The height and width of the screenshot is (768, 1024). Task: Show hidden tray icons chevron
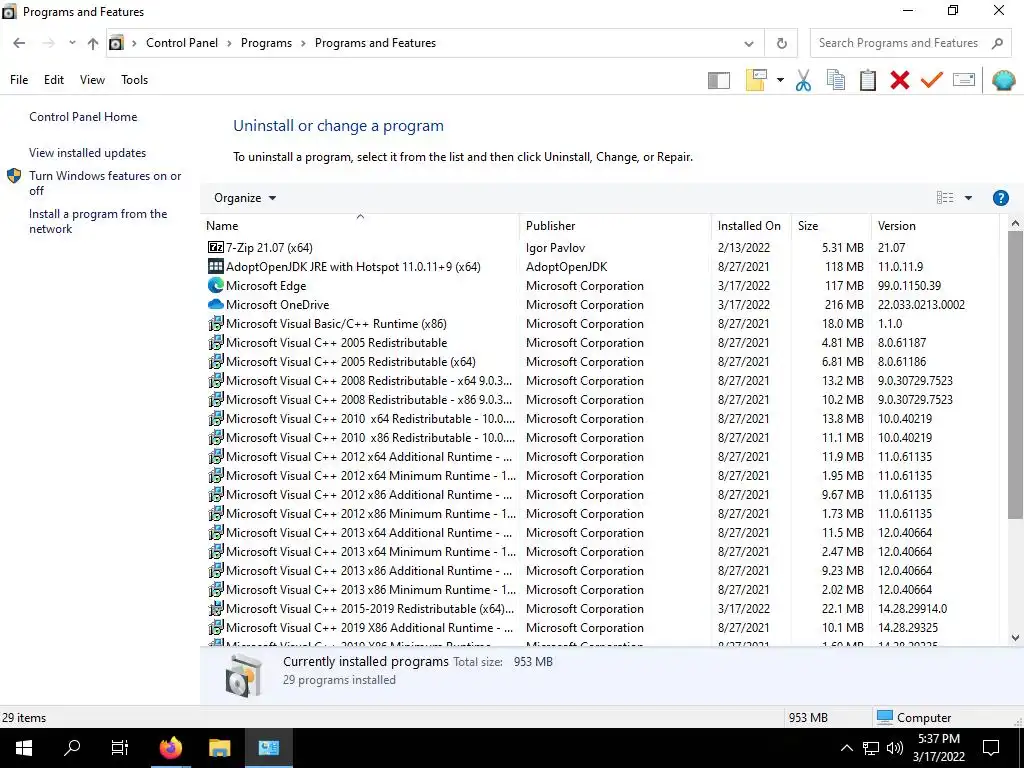tap(846, 748)
